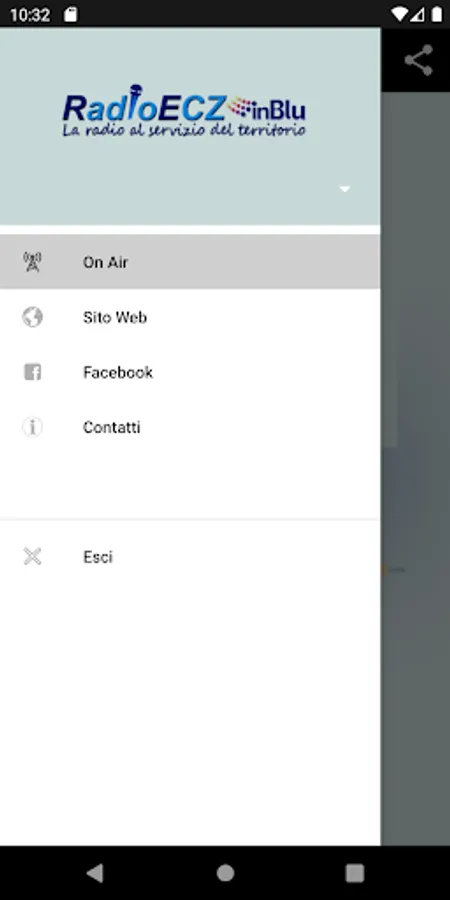
Task: Select the On Air menu item
Action: pyautogui.click(x=190, y=262)
